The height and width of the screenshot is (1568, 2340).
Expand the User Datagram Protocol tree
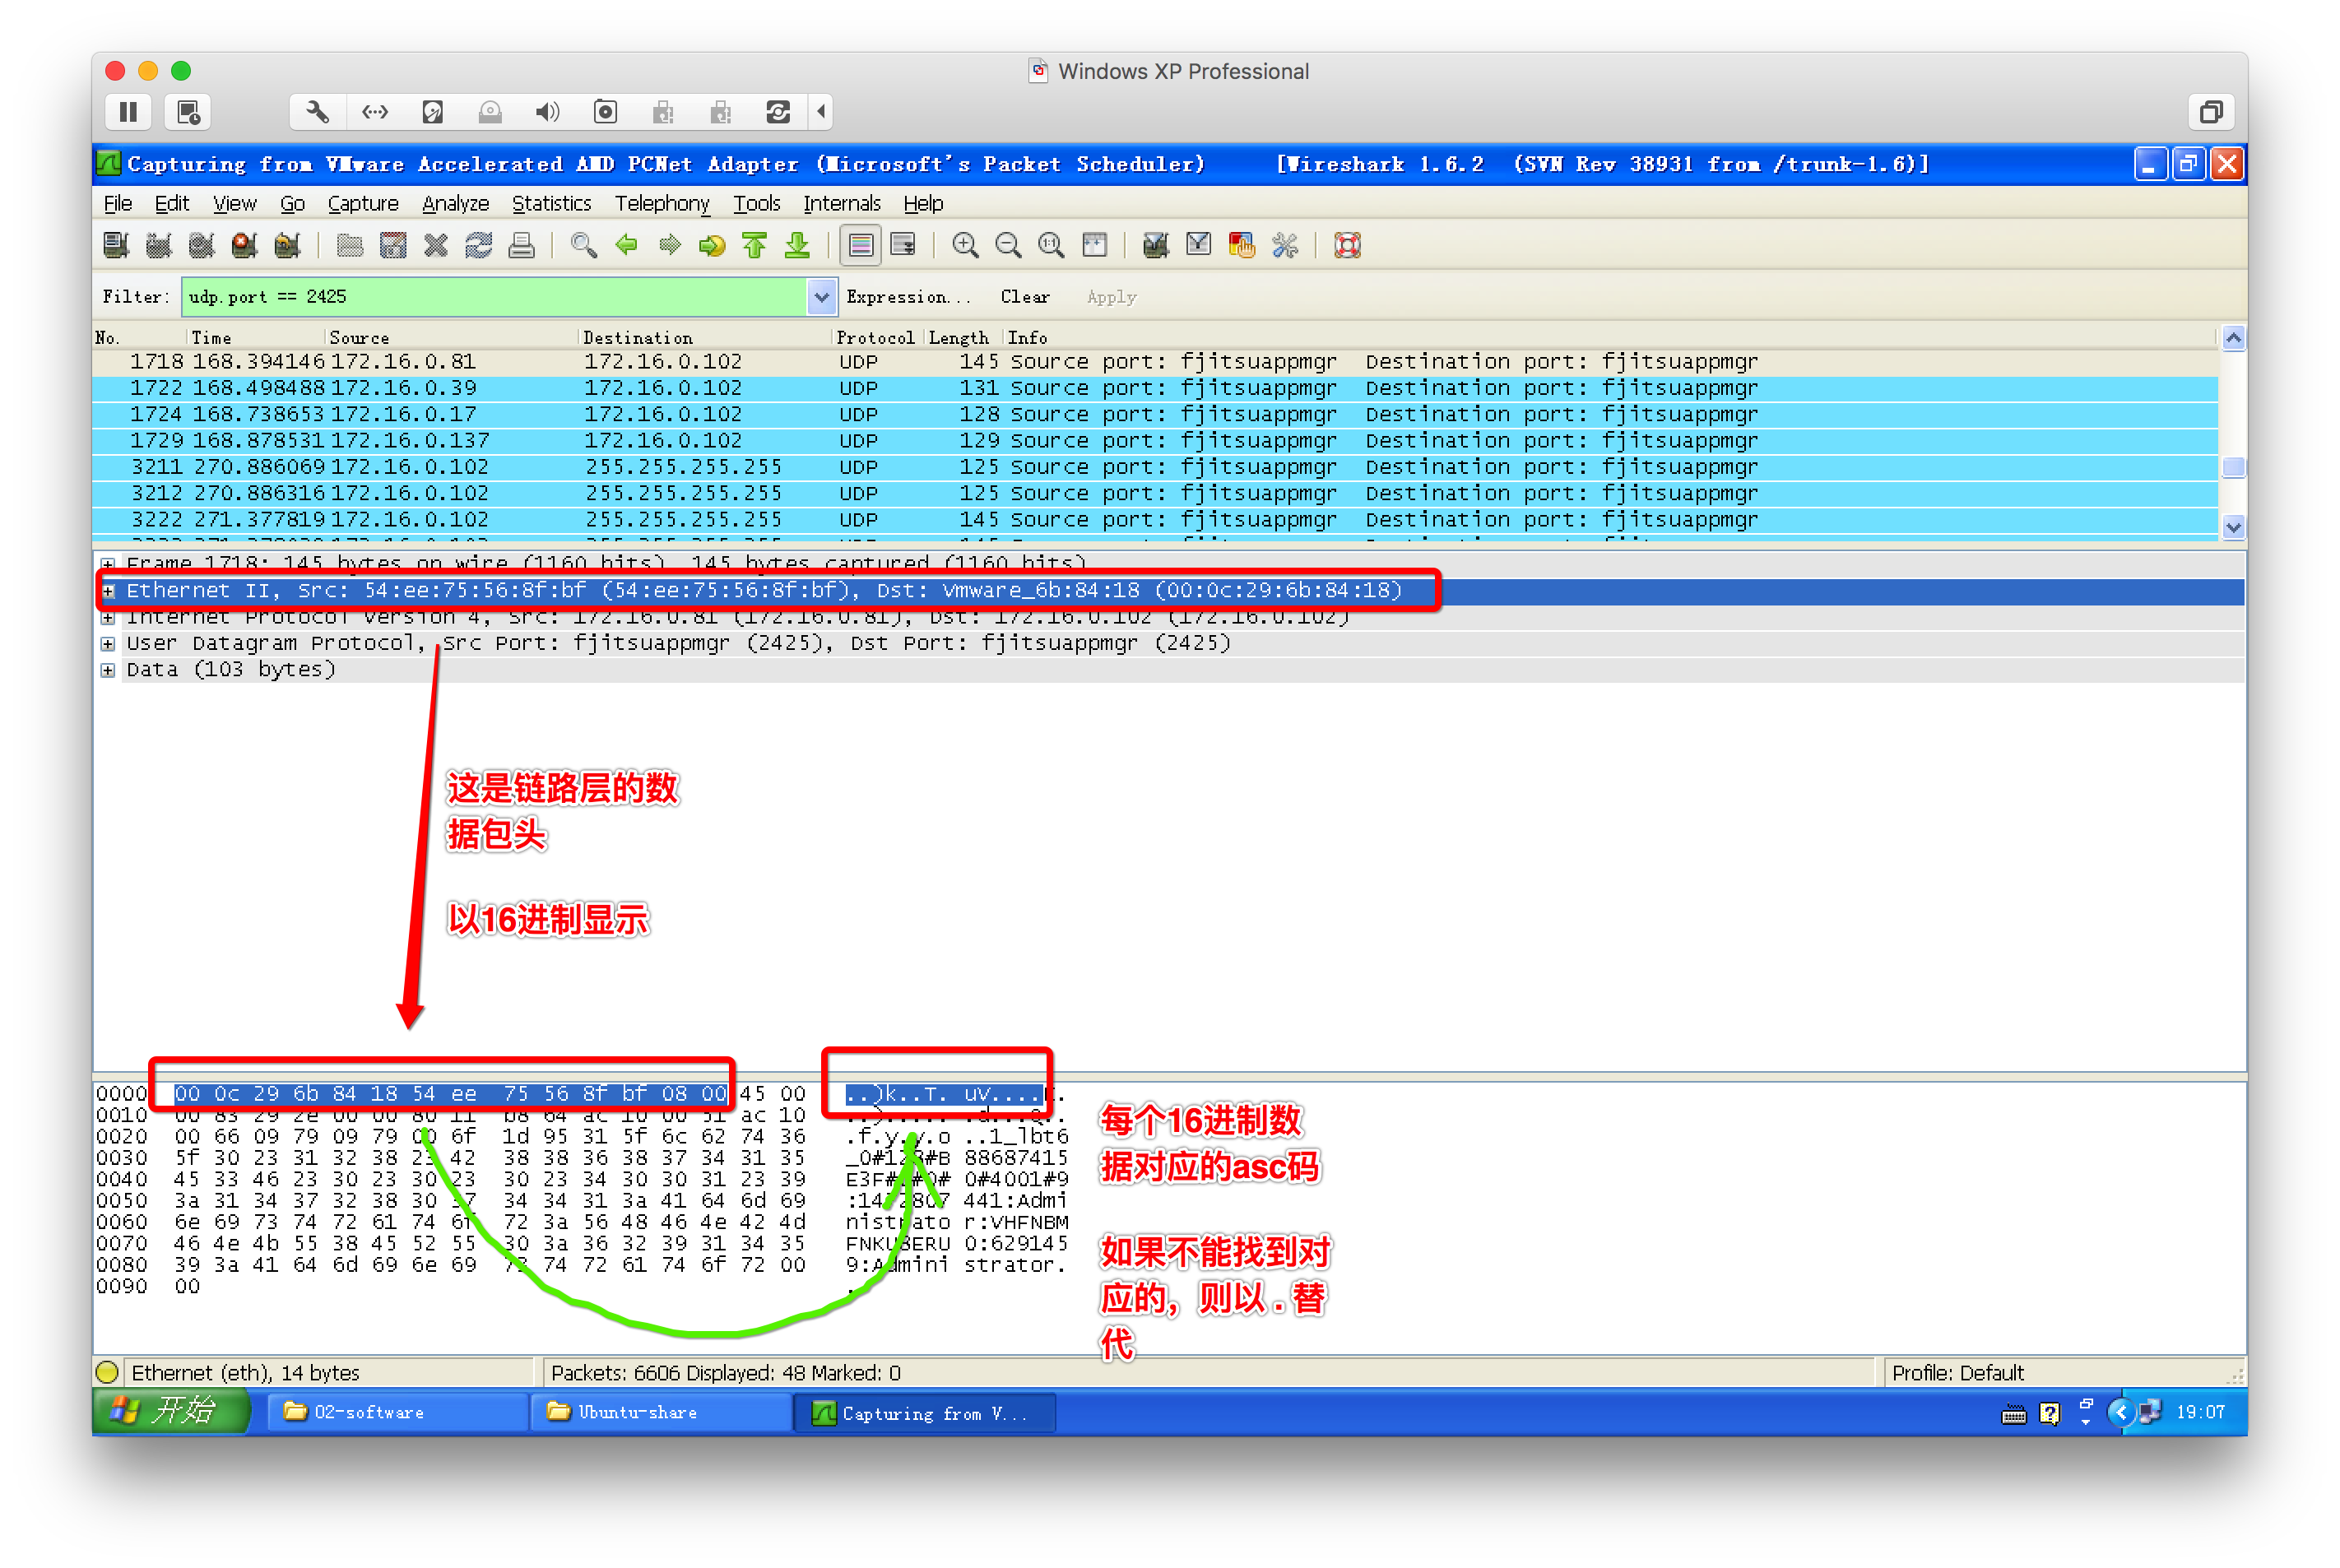click(108, 644)
